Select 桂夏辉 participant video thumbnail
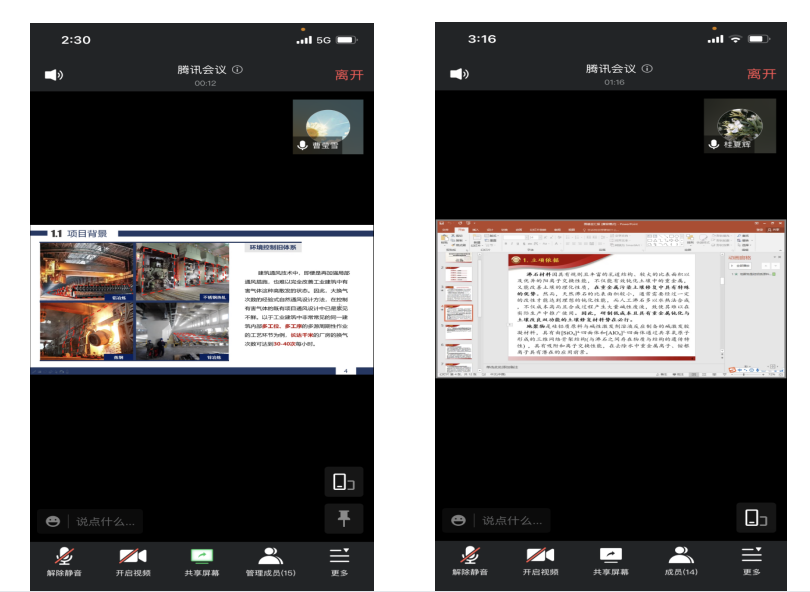This screenshot has height=592, width=810. 739,127
